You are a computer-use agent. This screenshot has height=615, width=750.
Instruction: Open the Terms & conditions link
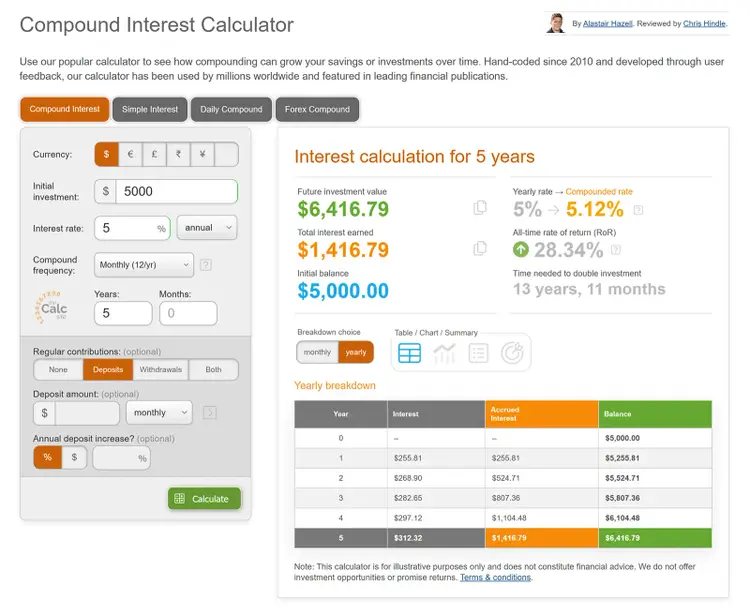(x=495, y=577)
